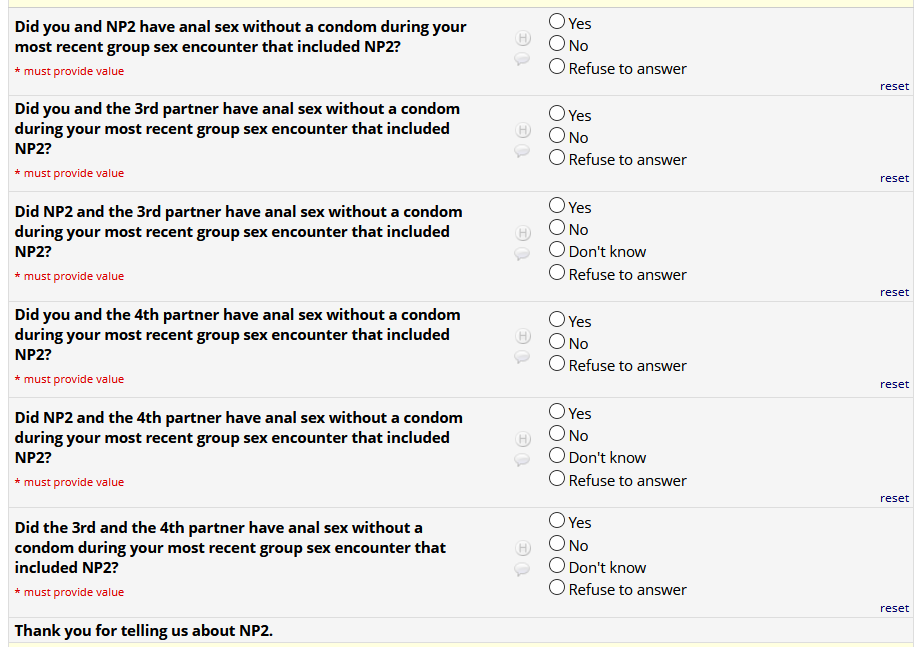Reset the 'NP2 and the 3rd partner' answer
Viewport: 920px width, 647px height.
[x=894, y=292]
